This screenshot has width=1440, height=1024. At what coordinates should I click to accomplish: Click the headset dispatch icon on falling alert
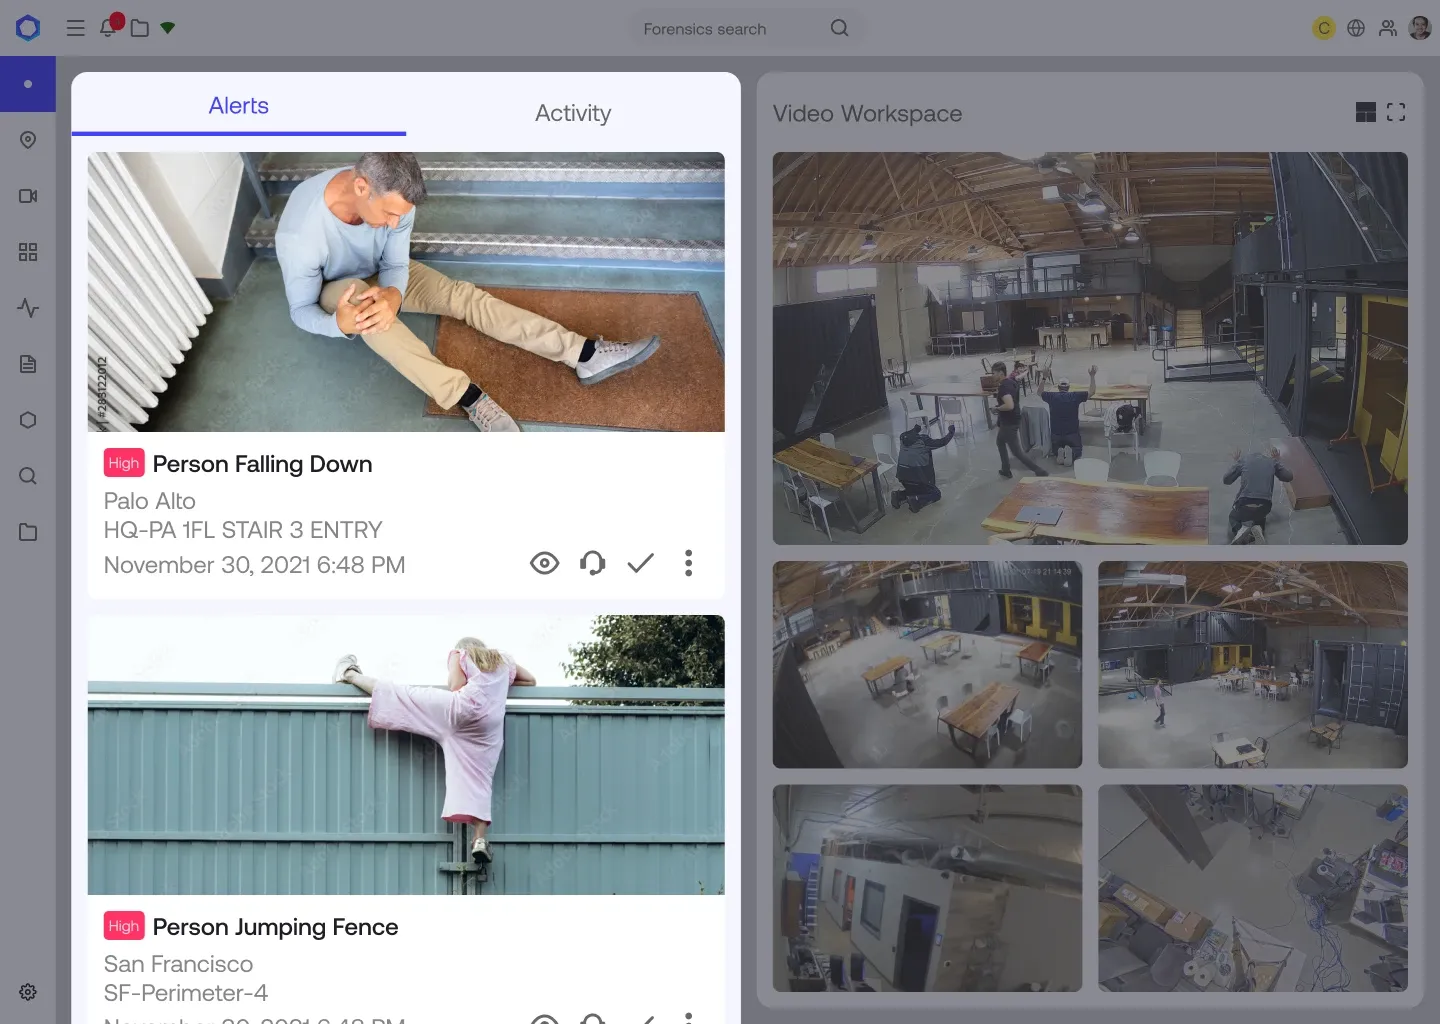click(592, 563)
